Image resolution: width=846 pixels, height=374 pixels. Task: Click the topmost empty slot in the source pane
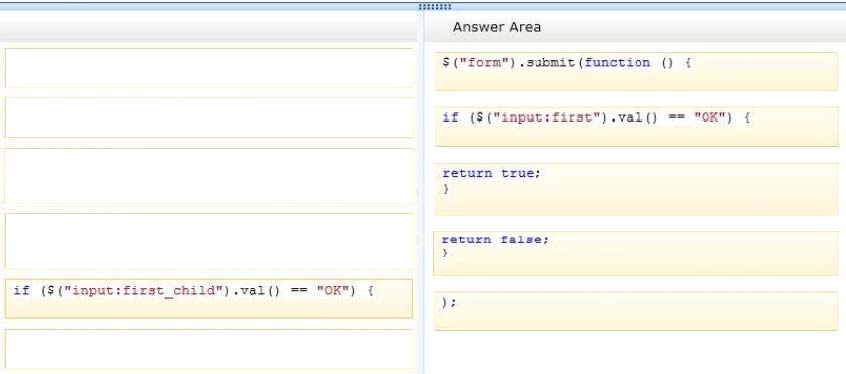209,68
